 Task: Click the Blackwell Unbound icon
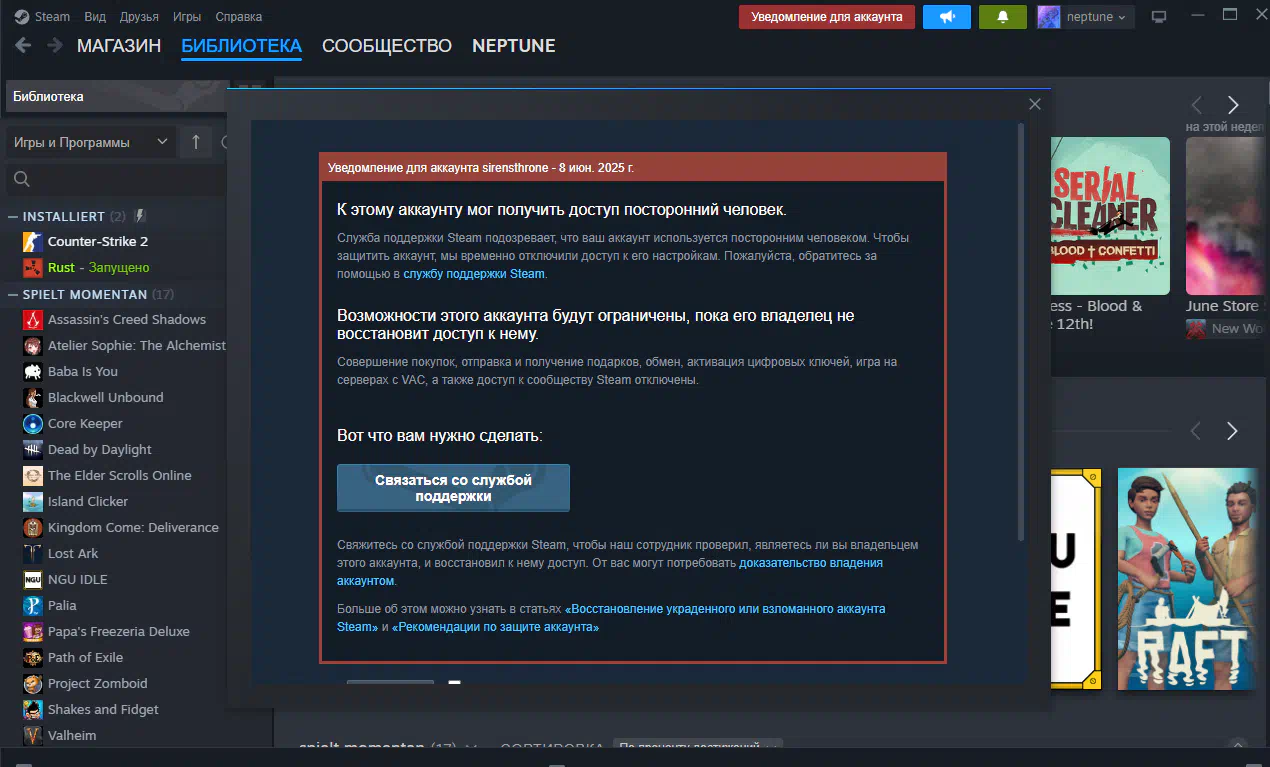click(x=33, y=398)
